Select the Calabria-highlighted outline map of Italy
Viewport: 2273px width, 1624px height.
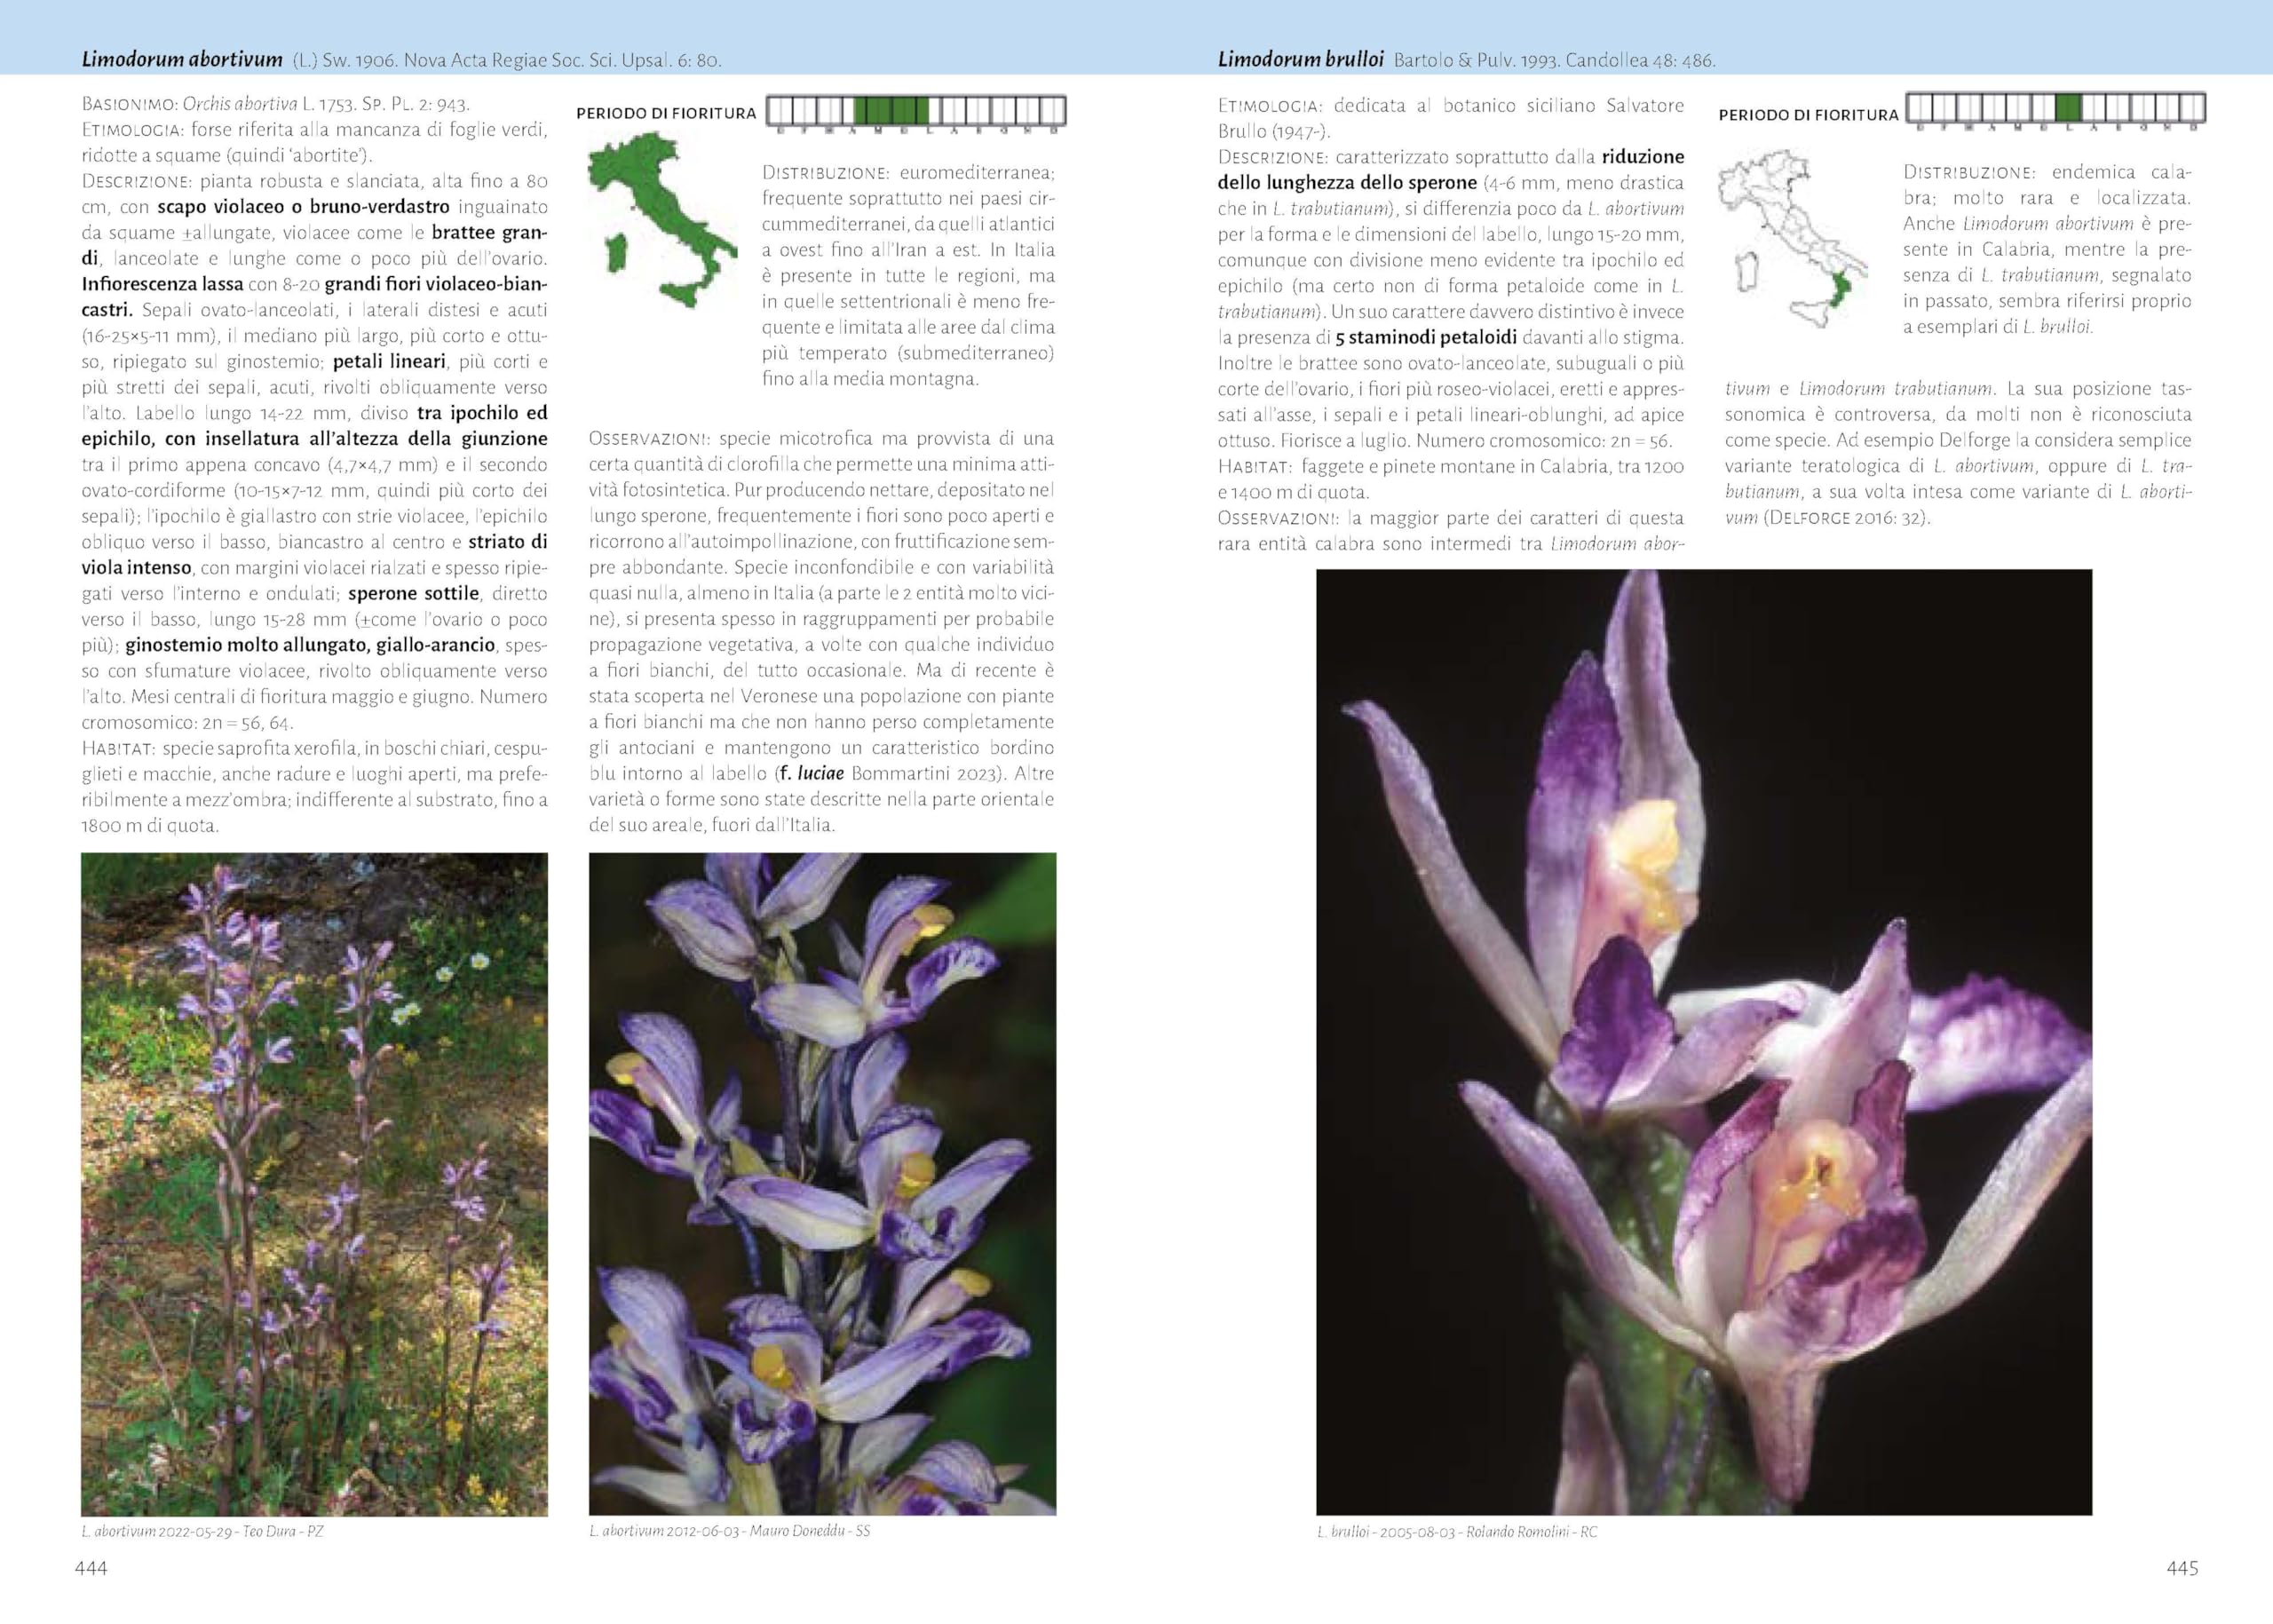(x=1792, y=239)
